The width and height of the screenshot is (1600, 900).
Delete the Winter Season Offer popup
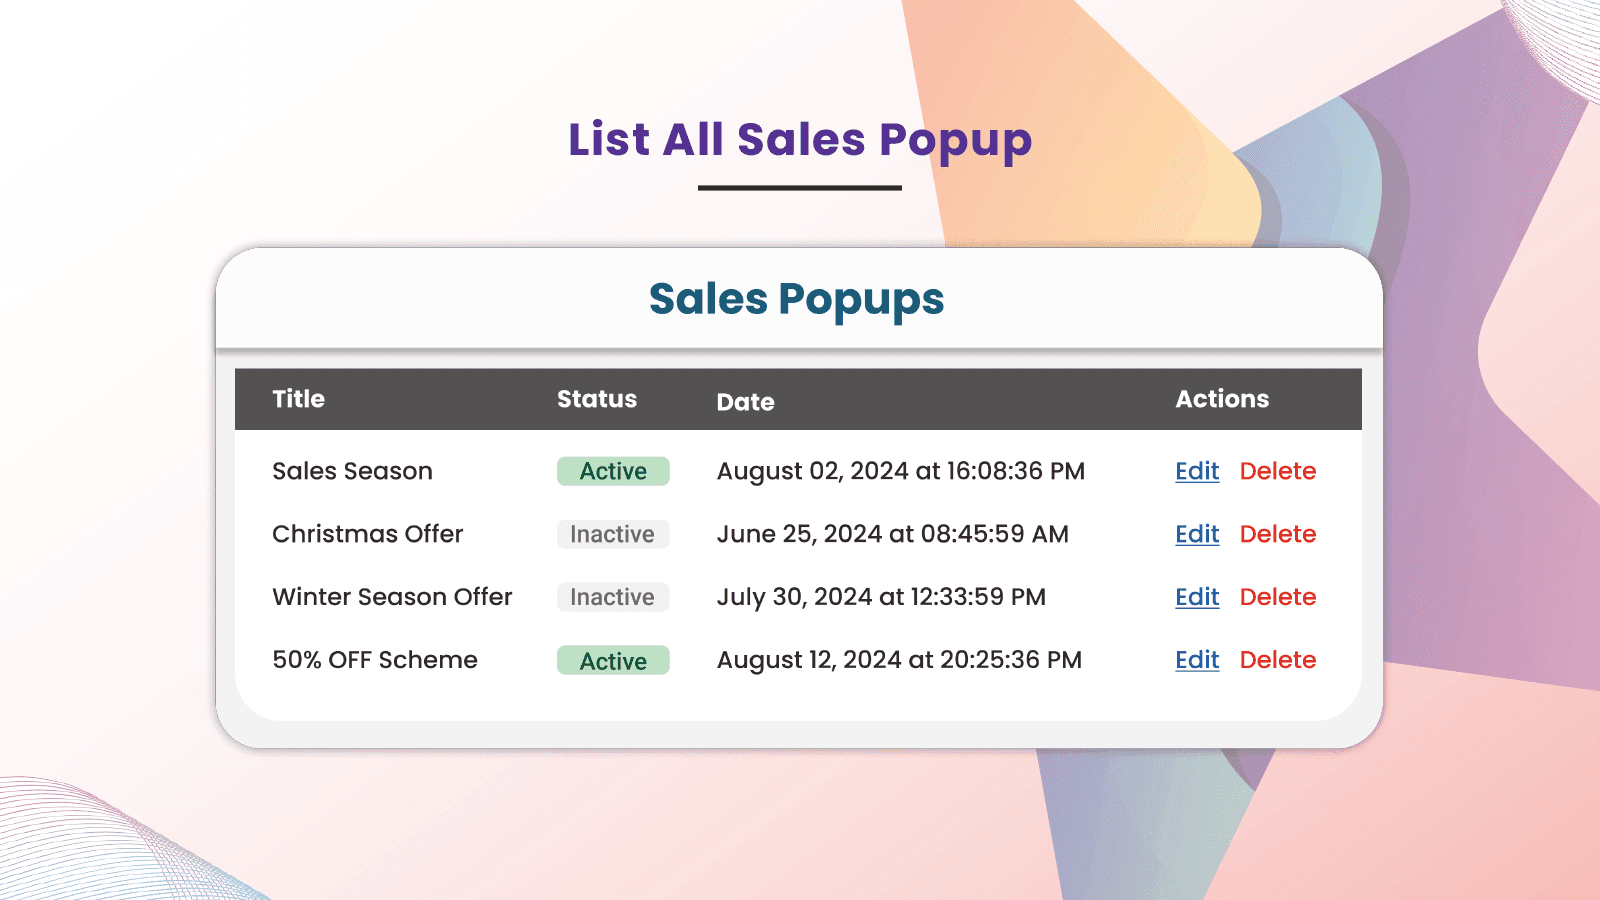tap(1277, 597)
